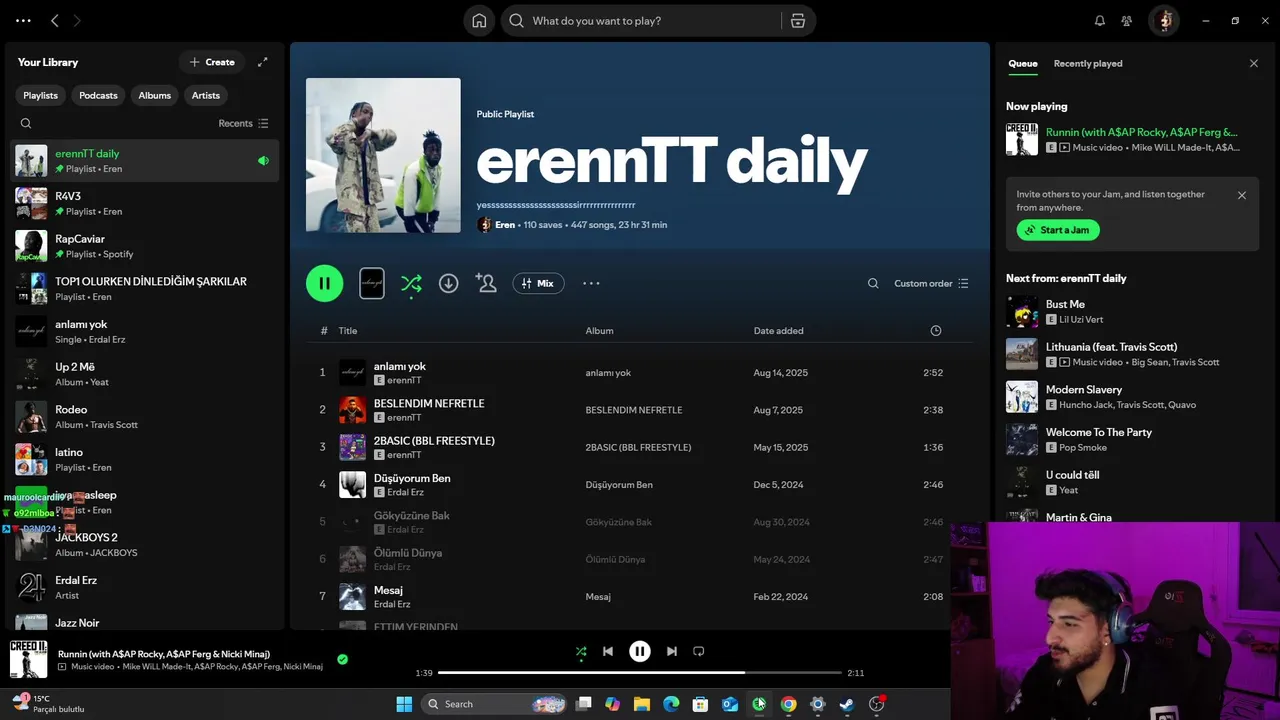Click the Mix button
This screenshot has width=1280, height=720.
pyautogui.click(x=538, y=283)
